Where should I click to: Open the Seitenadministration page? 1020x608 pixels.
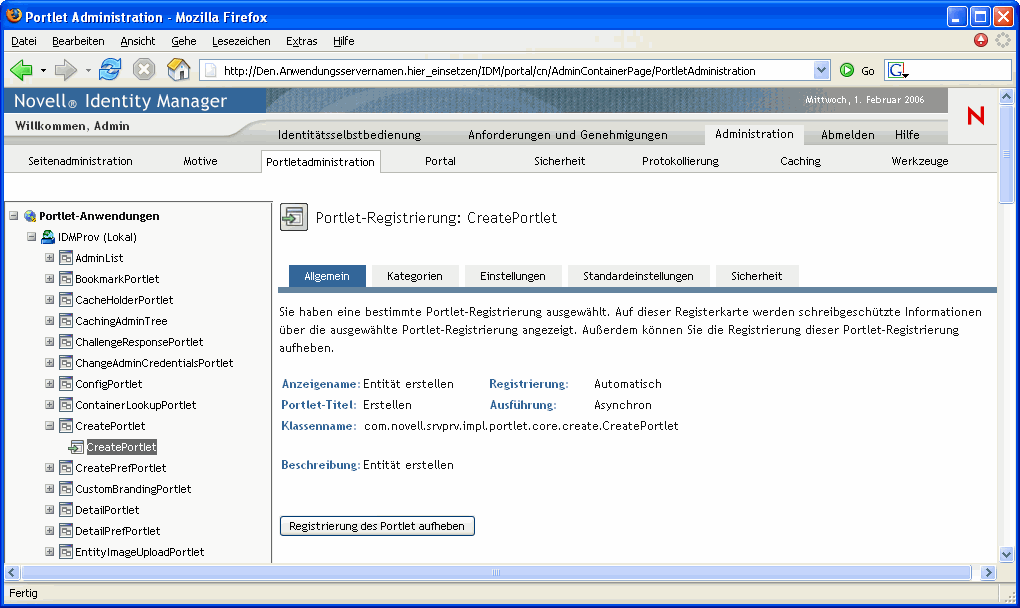coord(80,161)
